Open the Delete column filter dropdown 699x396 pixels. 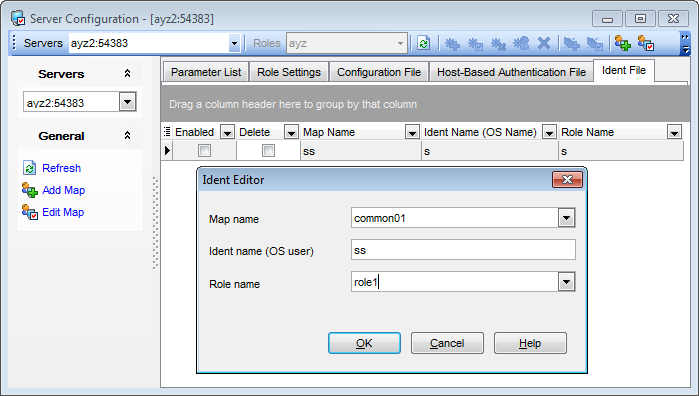coord(291,132)
